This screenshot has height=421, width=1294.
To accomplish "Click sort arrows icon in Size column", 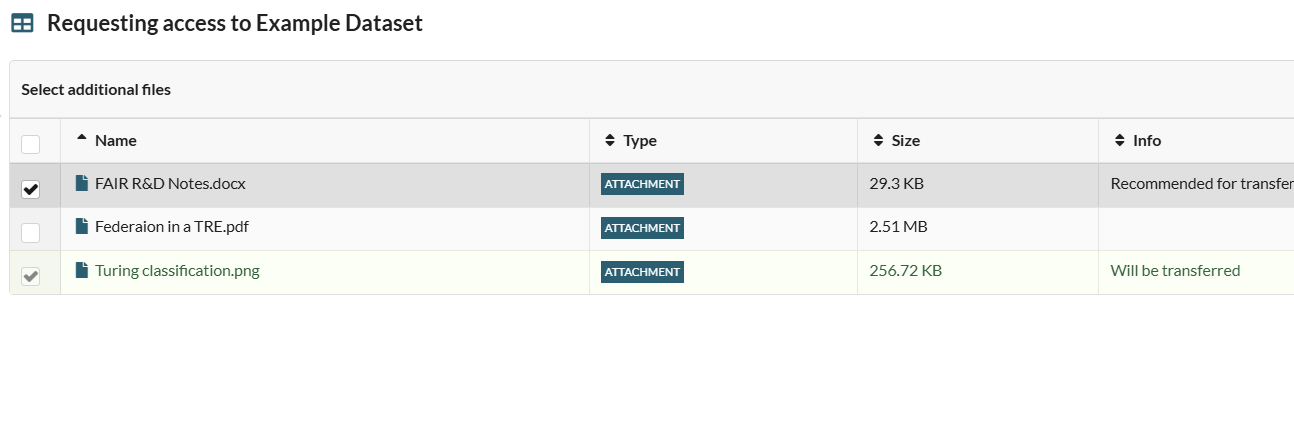I will tap(878, 141).
